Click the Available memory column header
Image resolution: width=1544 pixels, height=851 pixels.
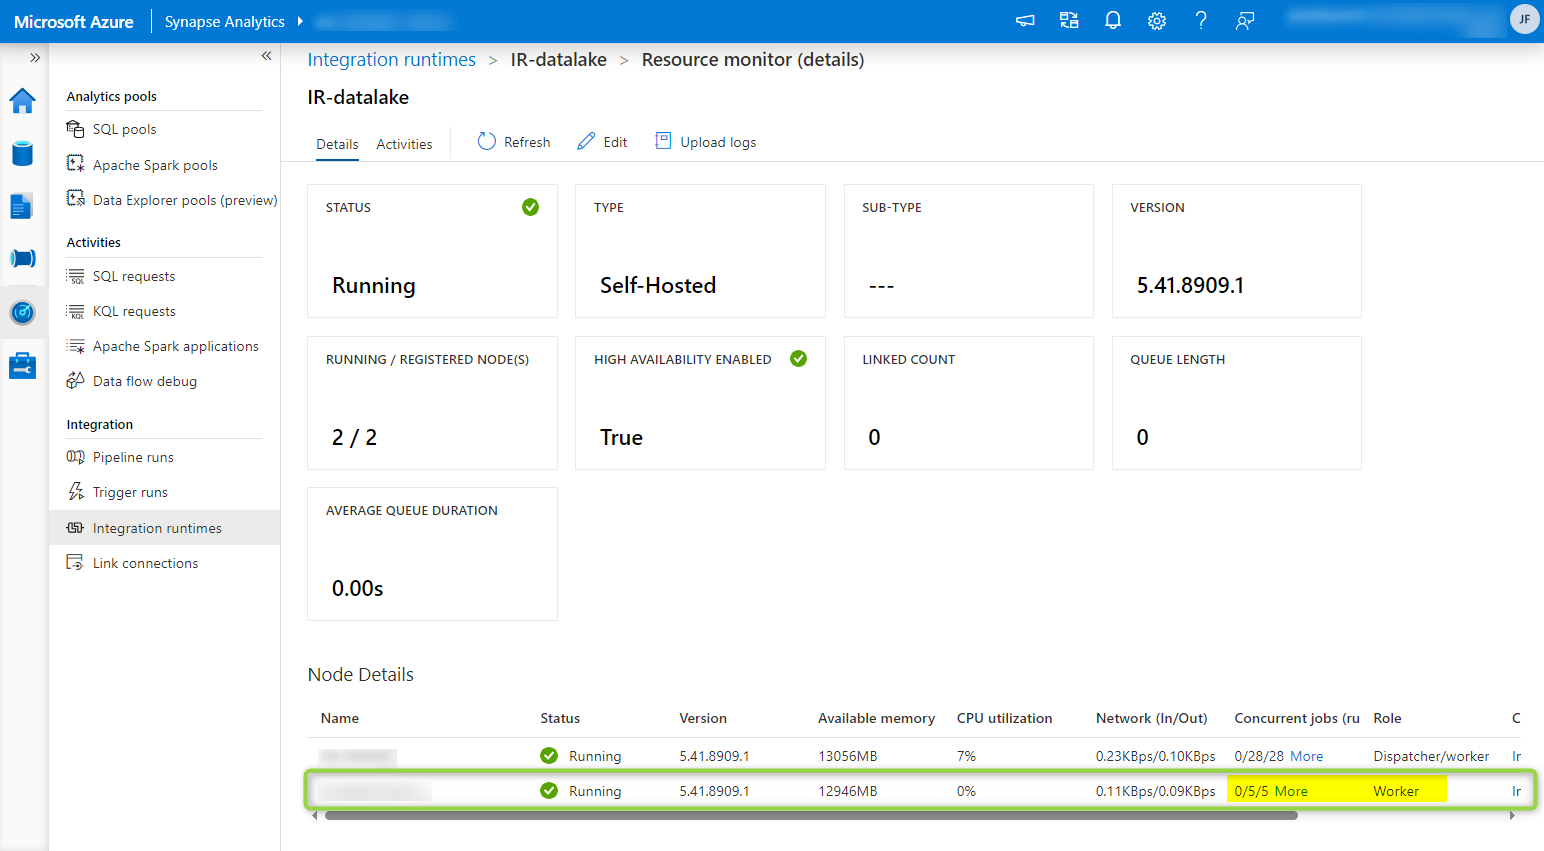(x=876, y=718)
